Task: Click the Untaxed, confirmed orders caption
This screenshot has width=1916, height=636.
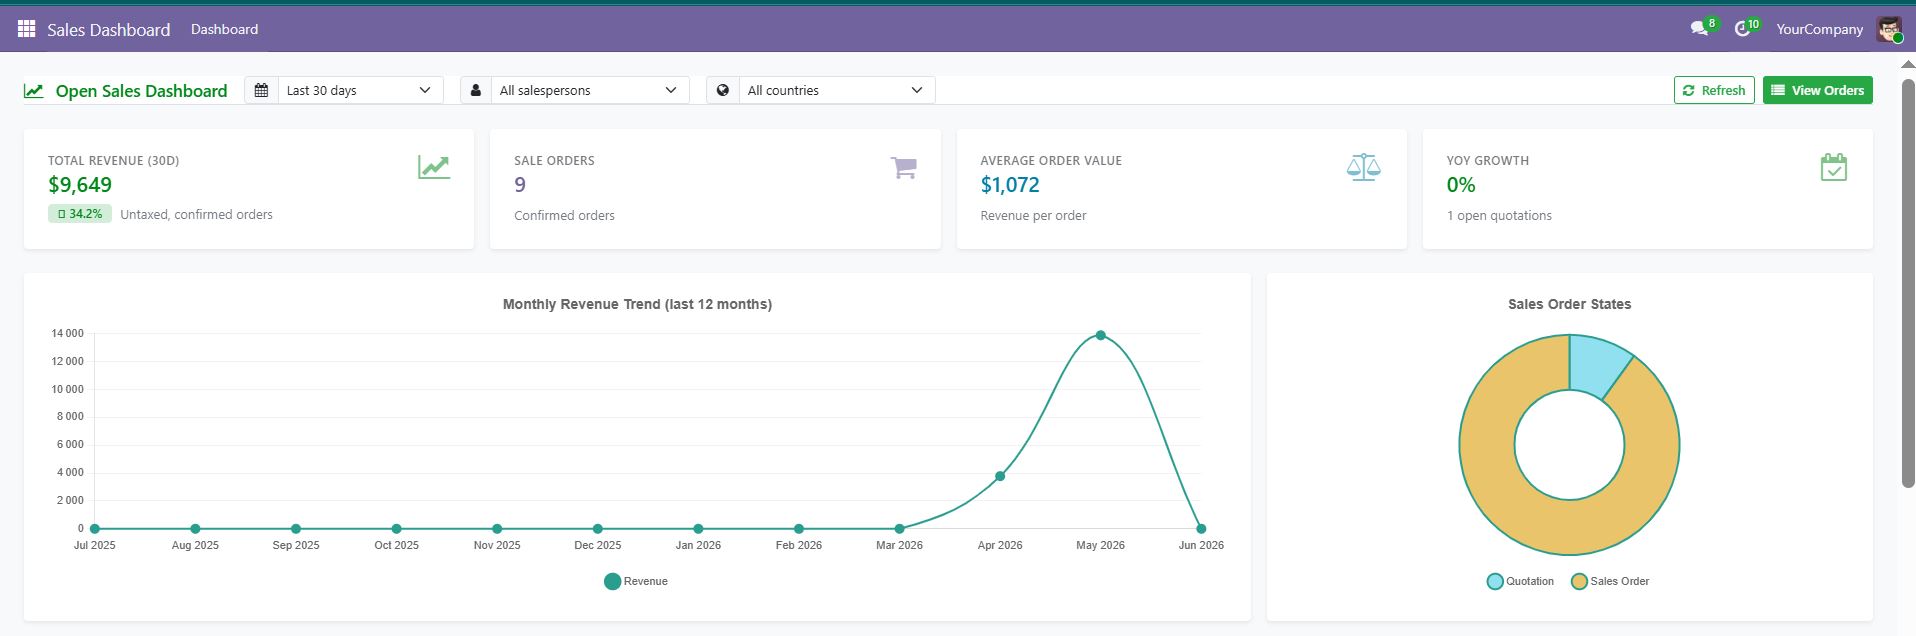Action: click(x=196, y=214)
